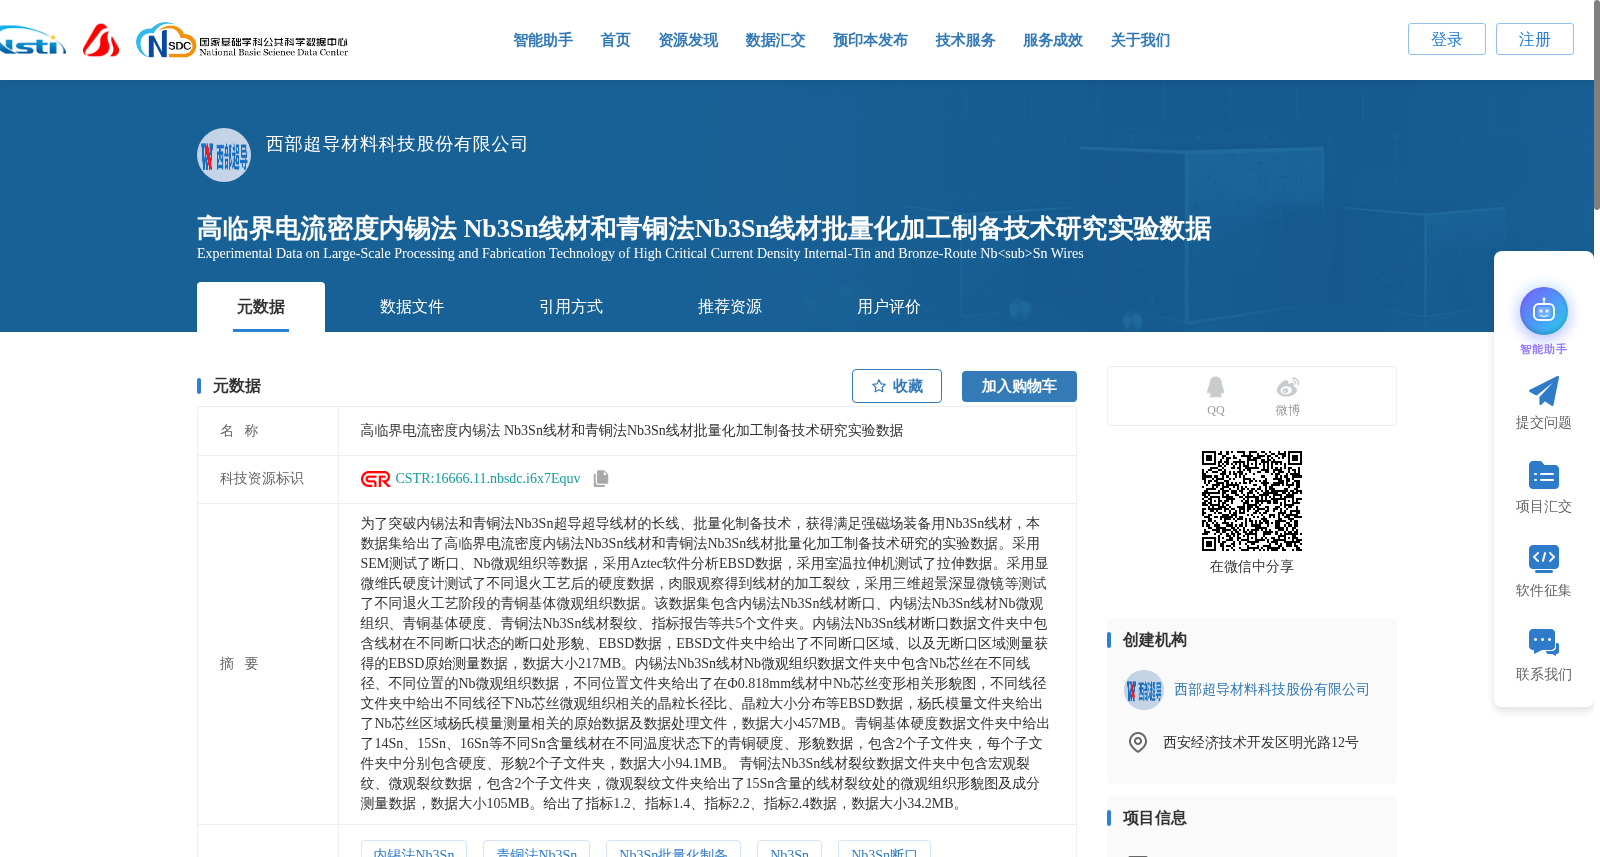The height and width of the screenshot is (857, 1600).
Task: Click the 青铜法Nb3Sn keyword tag
Action: (537, 850)
